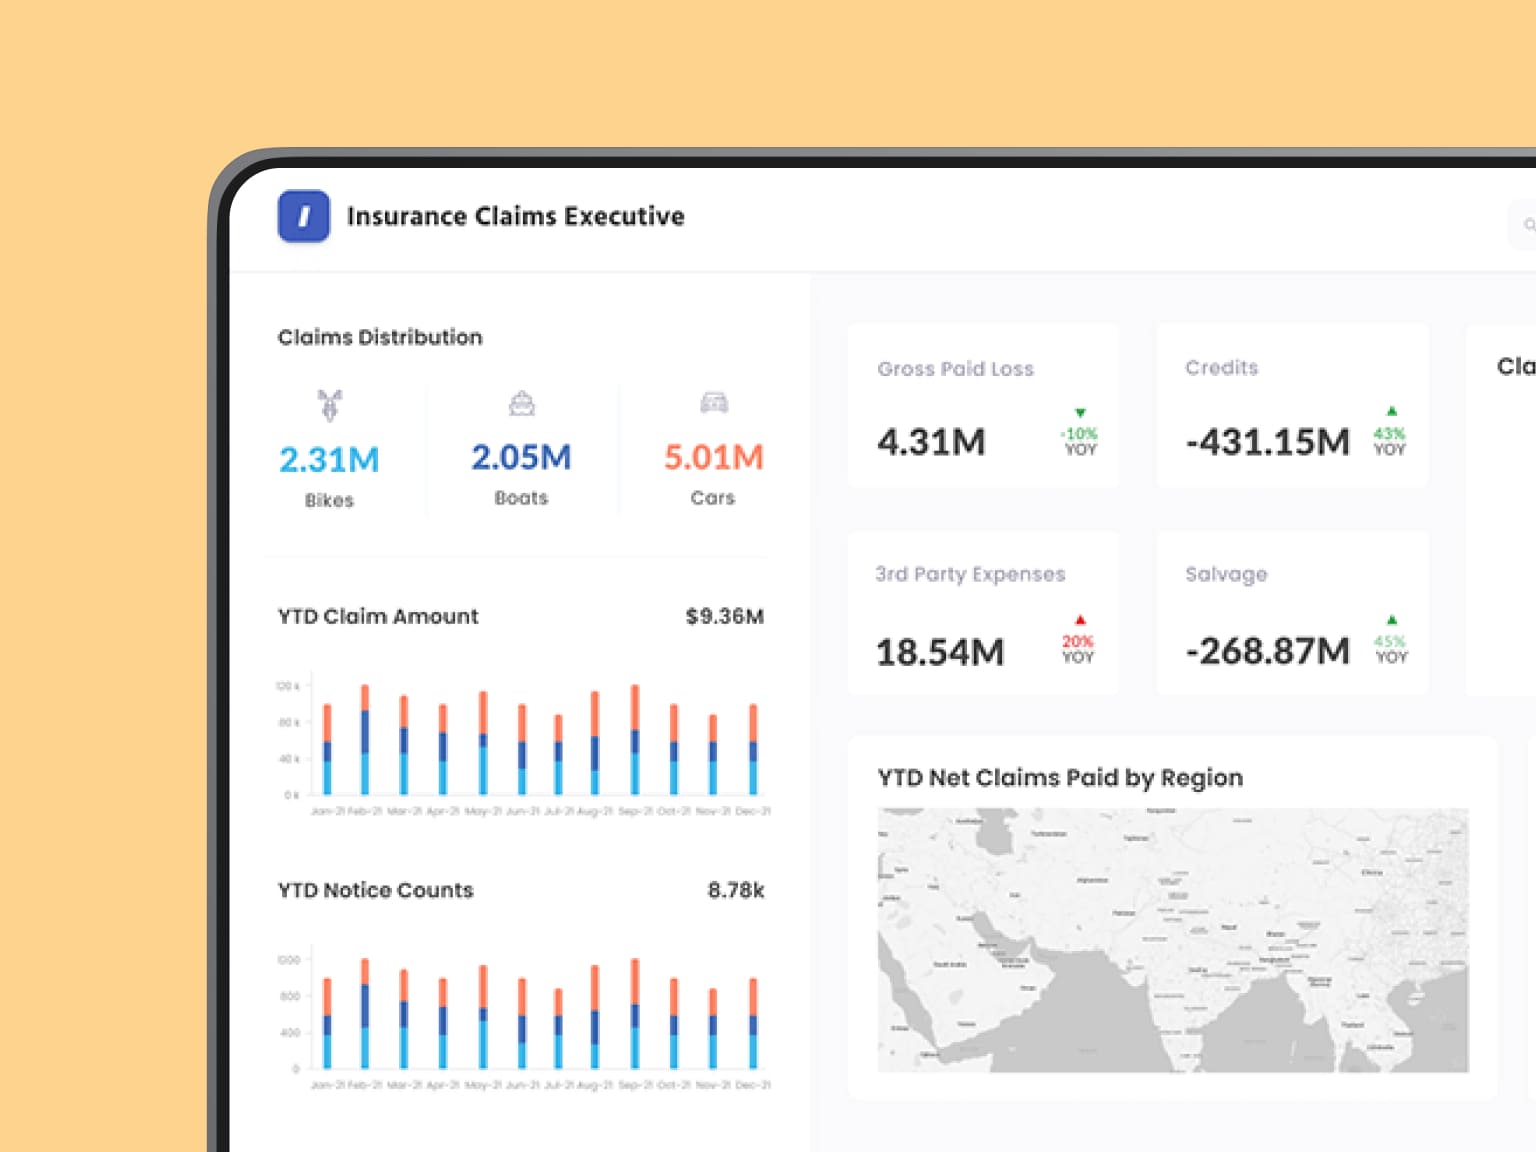
Task: Click the Cars label
Action: coord(713,498)
